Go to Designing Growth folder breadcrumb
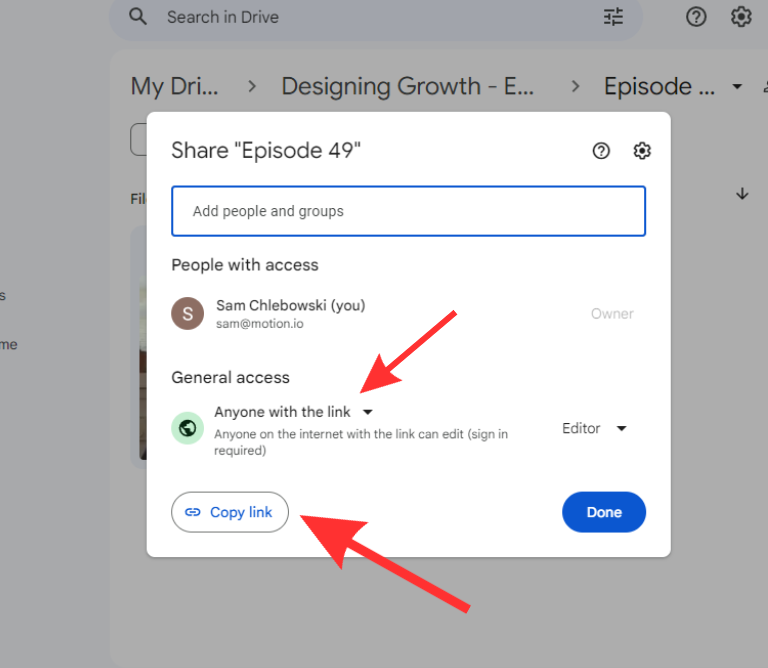The image size is (768, 668). pos(407,87)
